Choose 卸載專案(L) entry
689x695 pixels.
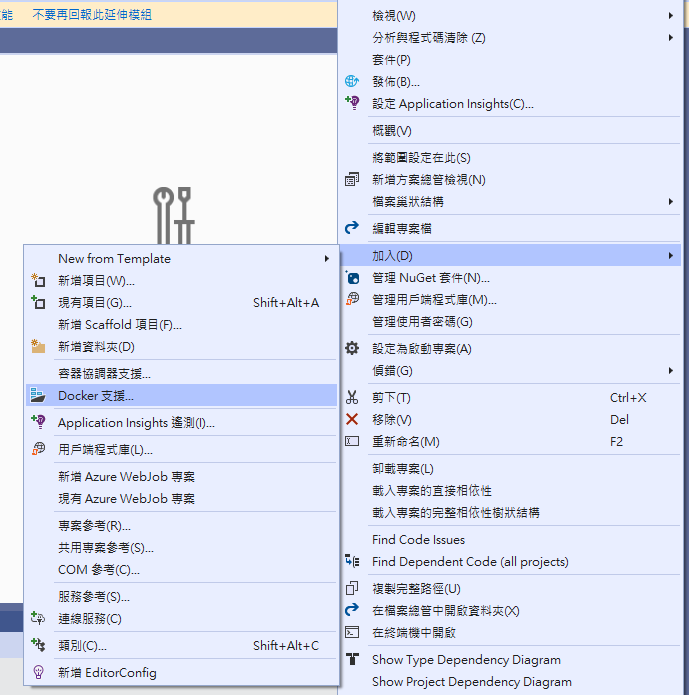click(x=511, y=469)
